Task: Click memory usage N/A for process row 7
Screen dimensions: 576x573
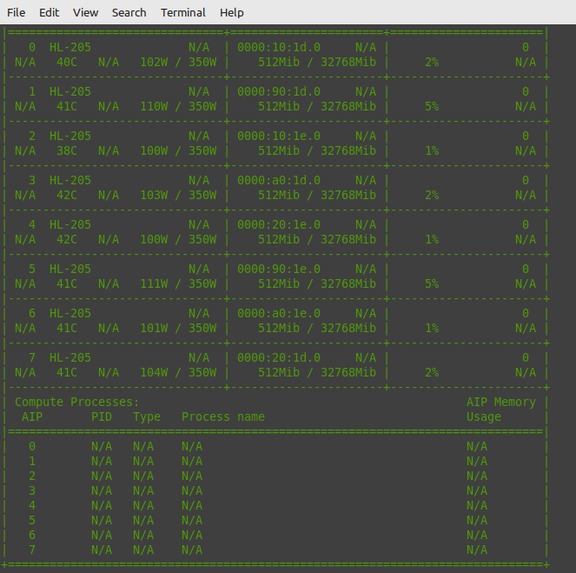Action: tap(477, 550)
